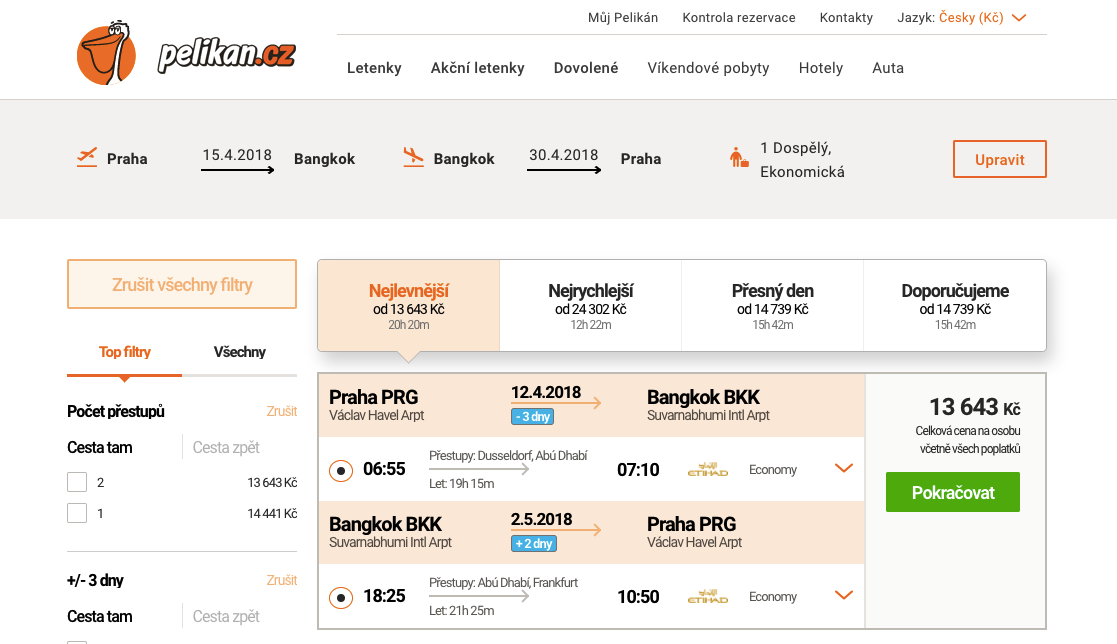Click the Pelikan bird logo
This screenshot has width=1117, height=644.
(106, 52)
